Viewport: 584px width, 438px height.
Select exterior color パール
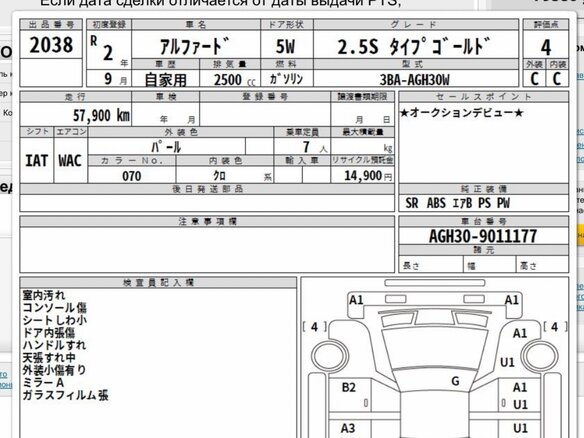click(x=166, y=147)
